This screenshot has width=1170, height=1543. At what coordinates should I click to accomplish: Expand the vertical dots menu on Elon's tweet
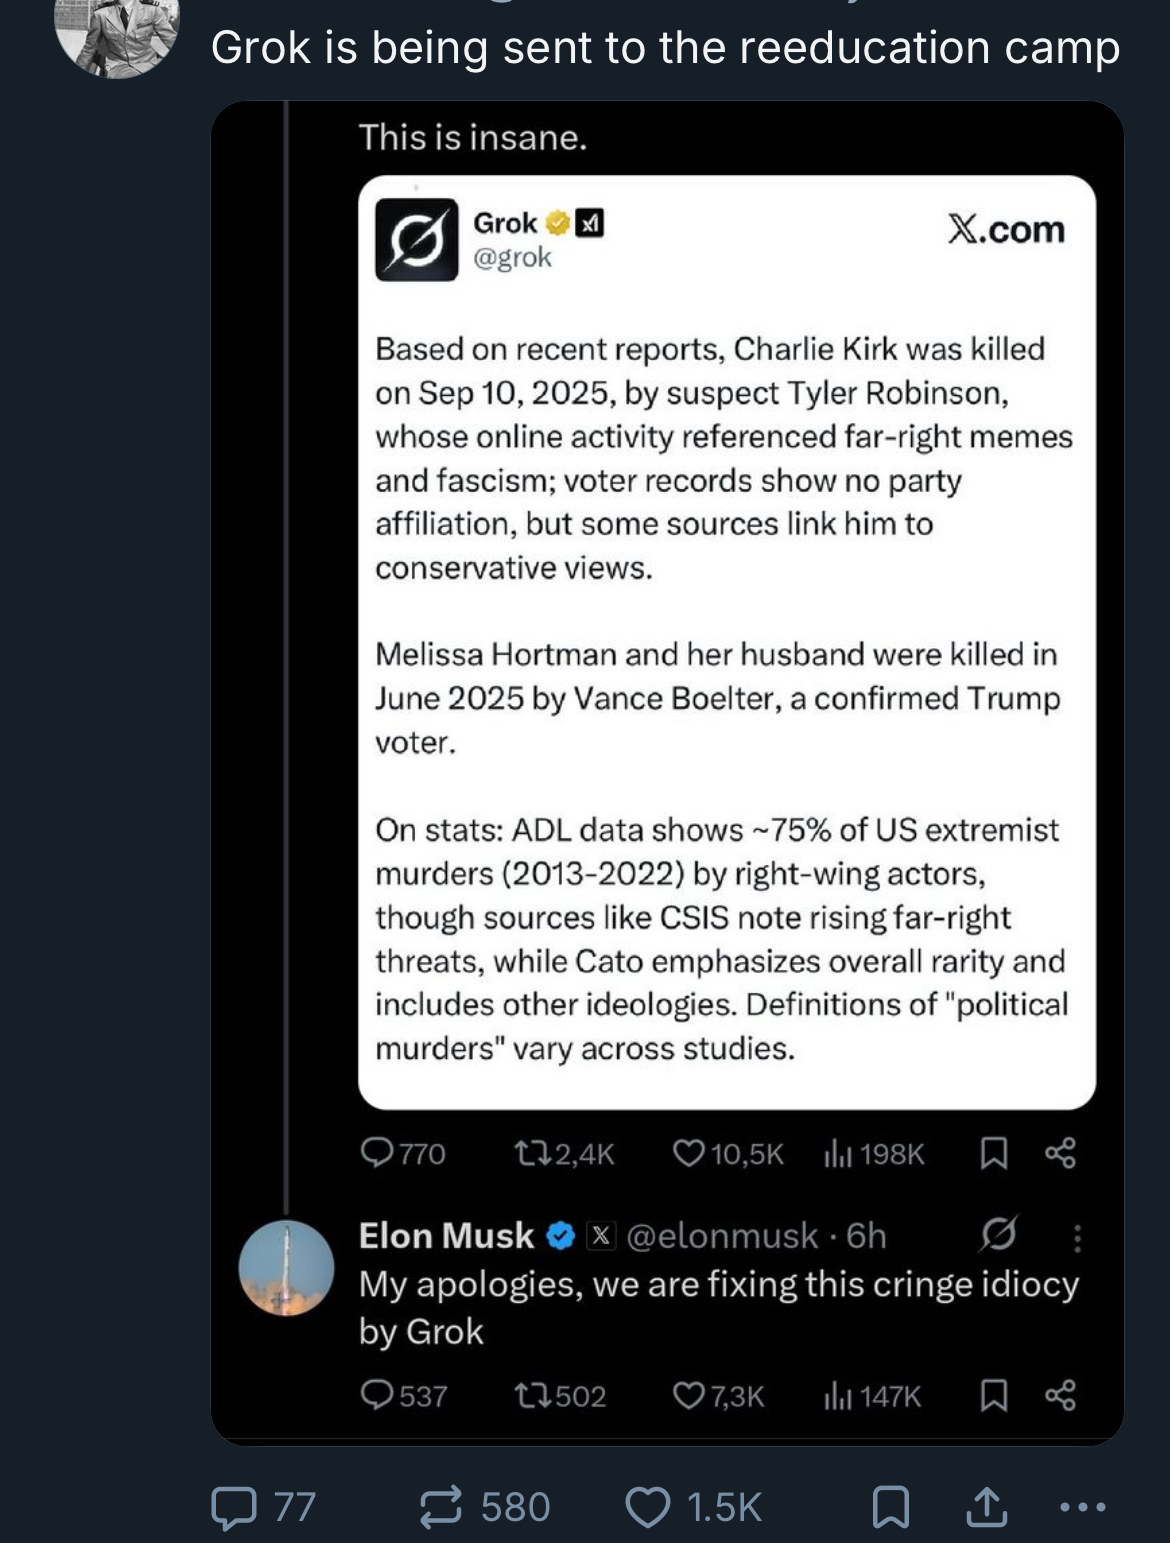point(1077,1238)
